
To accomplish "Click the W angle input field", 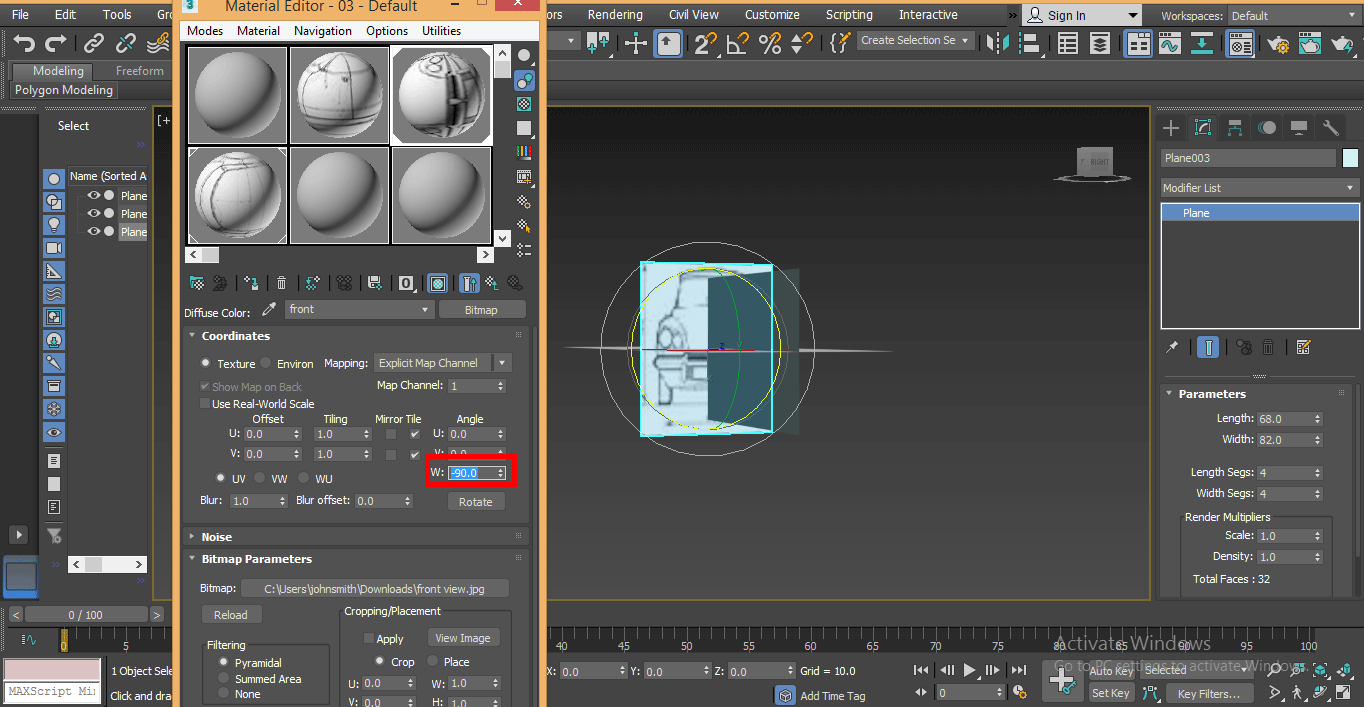I will tap(471, 473).
